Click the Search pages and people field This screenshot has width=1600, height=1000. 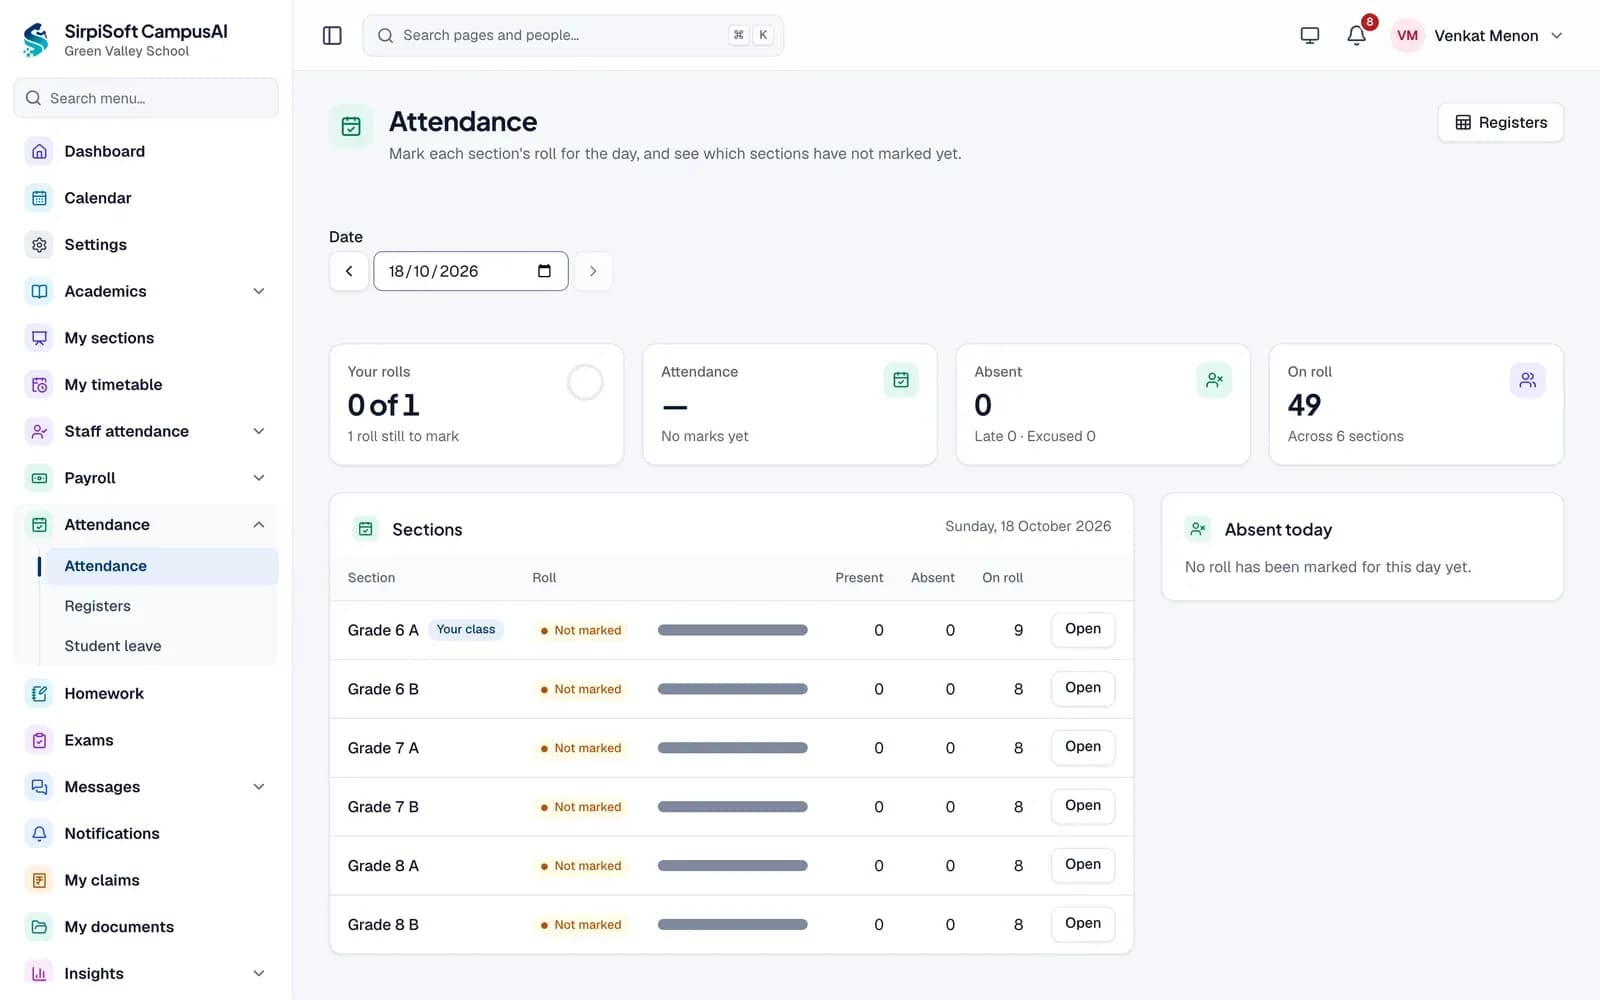tap(573, 35)
